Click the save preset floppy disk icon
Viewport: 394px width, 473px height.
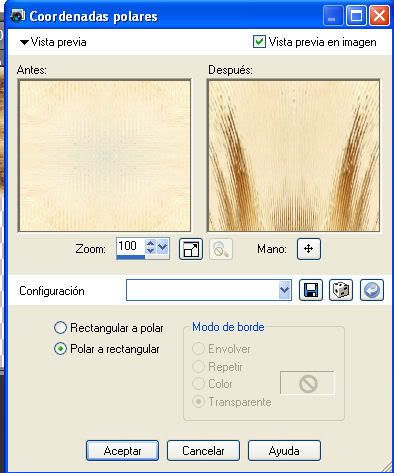click(311, 290)
